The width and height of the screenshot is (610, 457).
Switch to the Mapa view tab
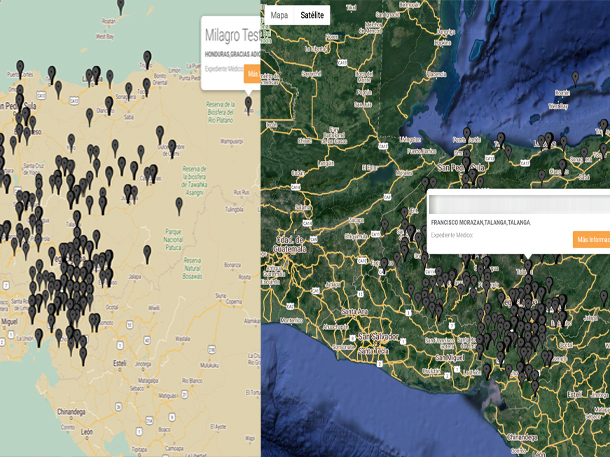coord(279,15)
